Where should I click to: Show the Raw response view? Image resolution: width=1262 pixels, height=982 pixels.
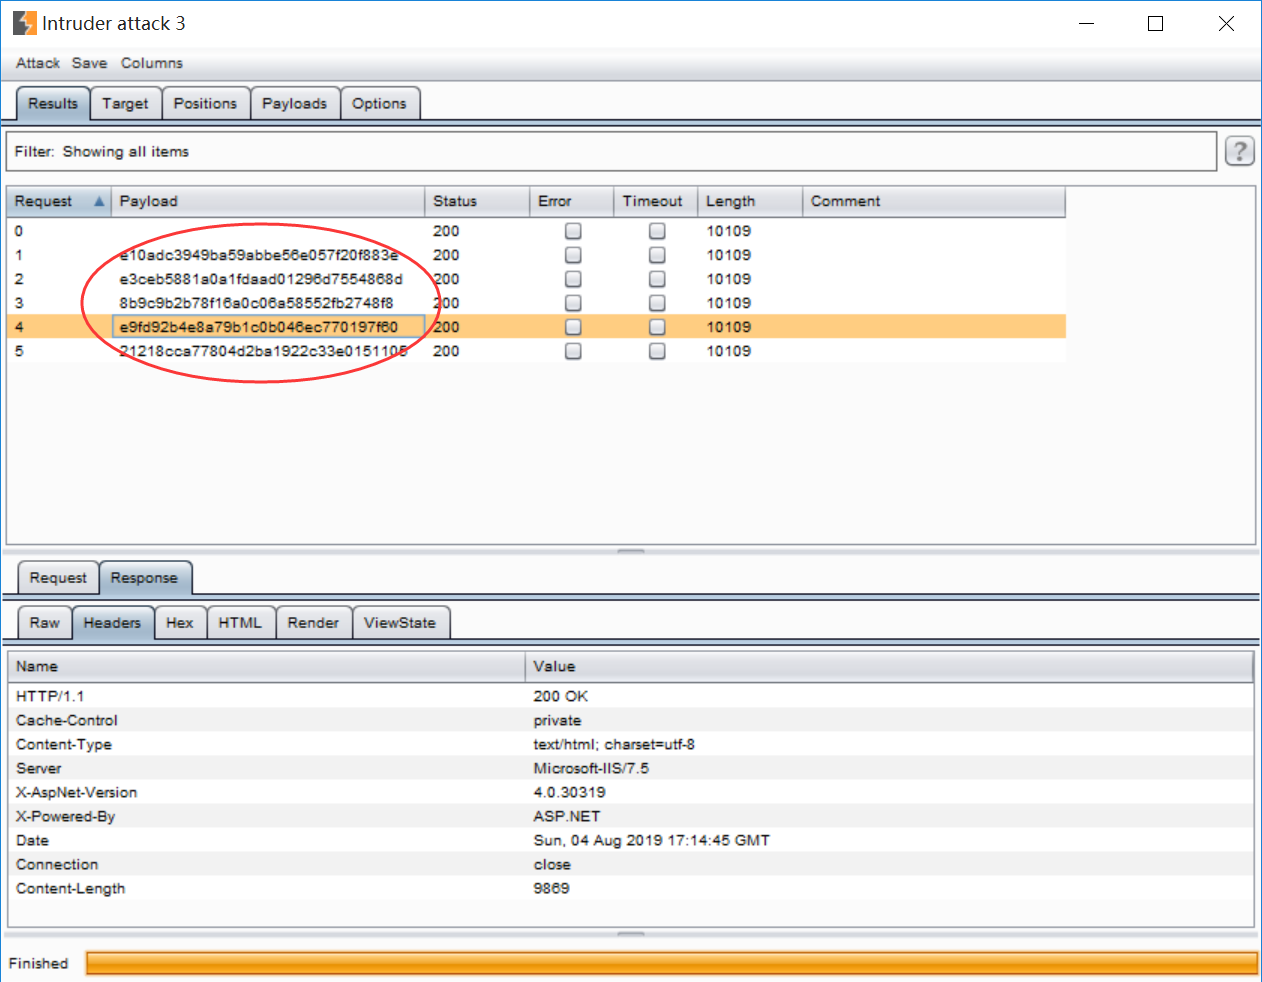pyautogui.click(x=45, y=622)
